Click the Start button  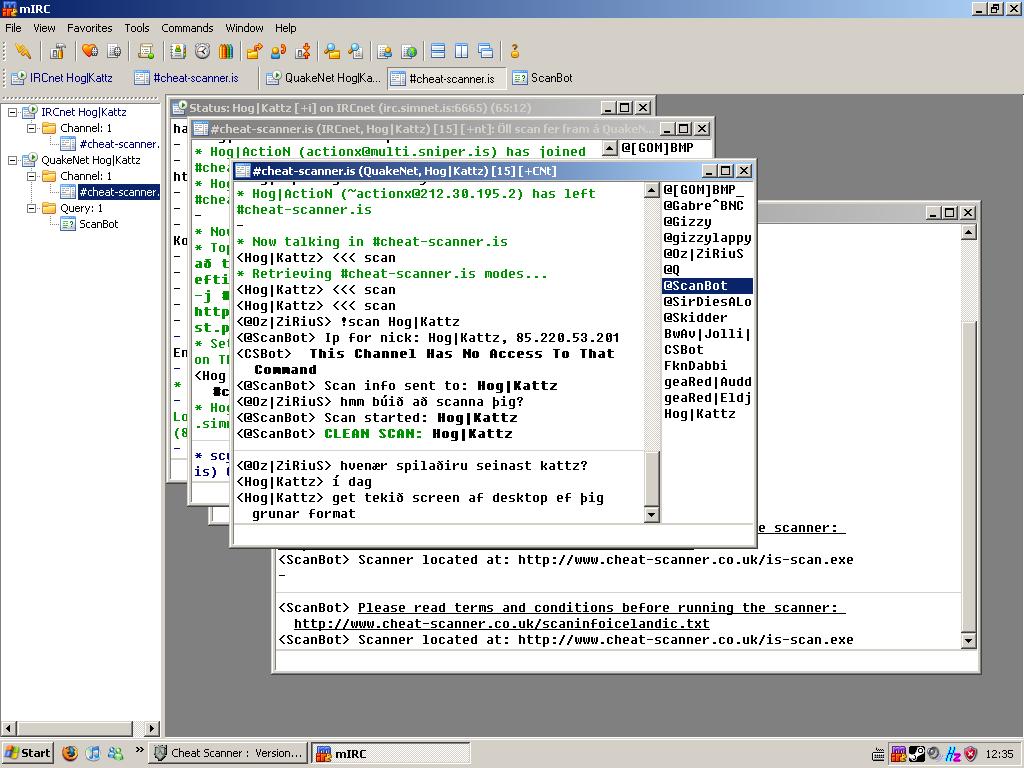click(x=27, y=753)
